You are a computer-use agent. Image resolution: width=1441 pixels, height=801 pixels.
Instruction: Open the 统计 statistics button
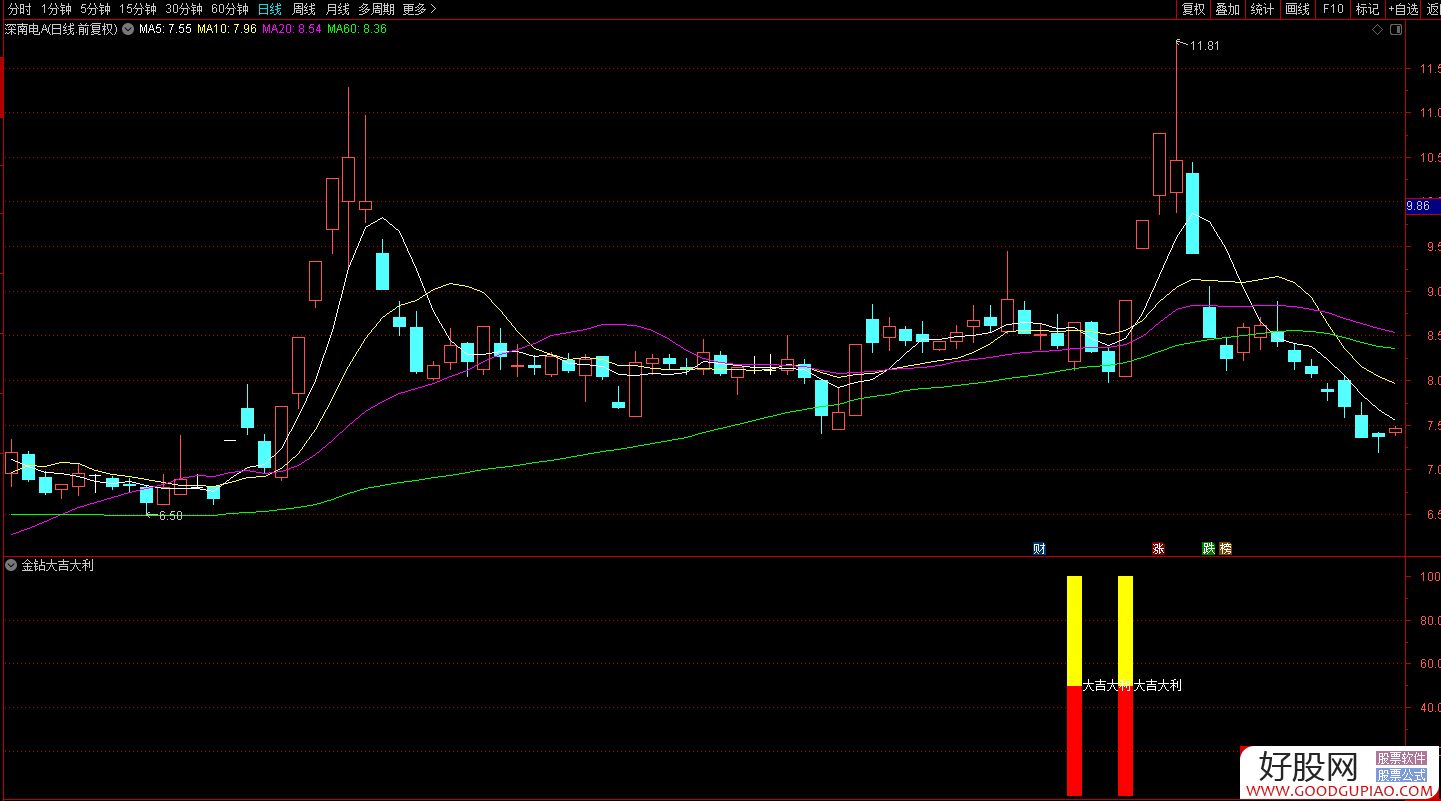click(1262, 9)
